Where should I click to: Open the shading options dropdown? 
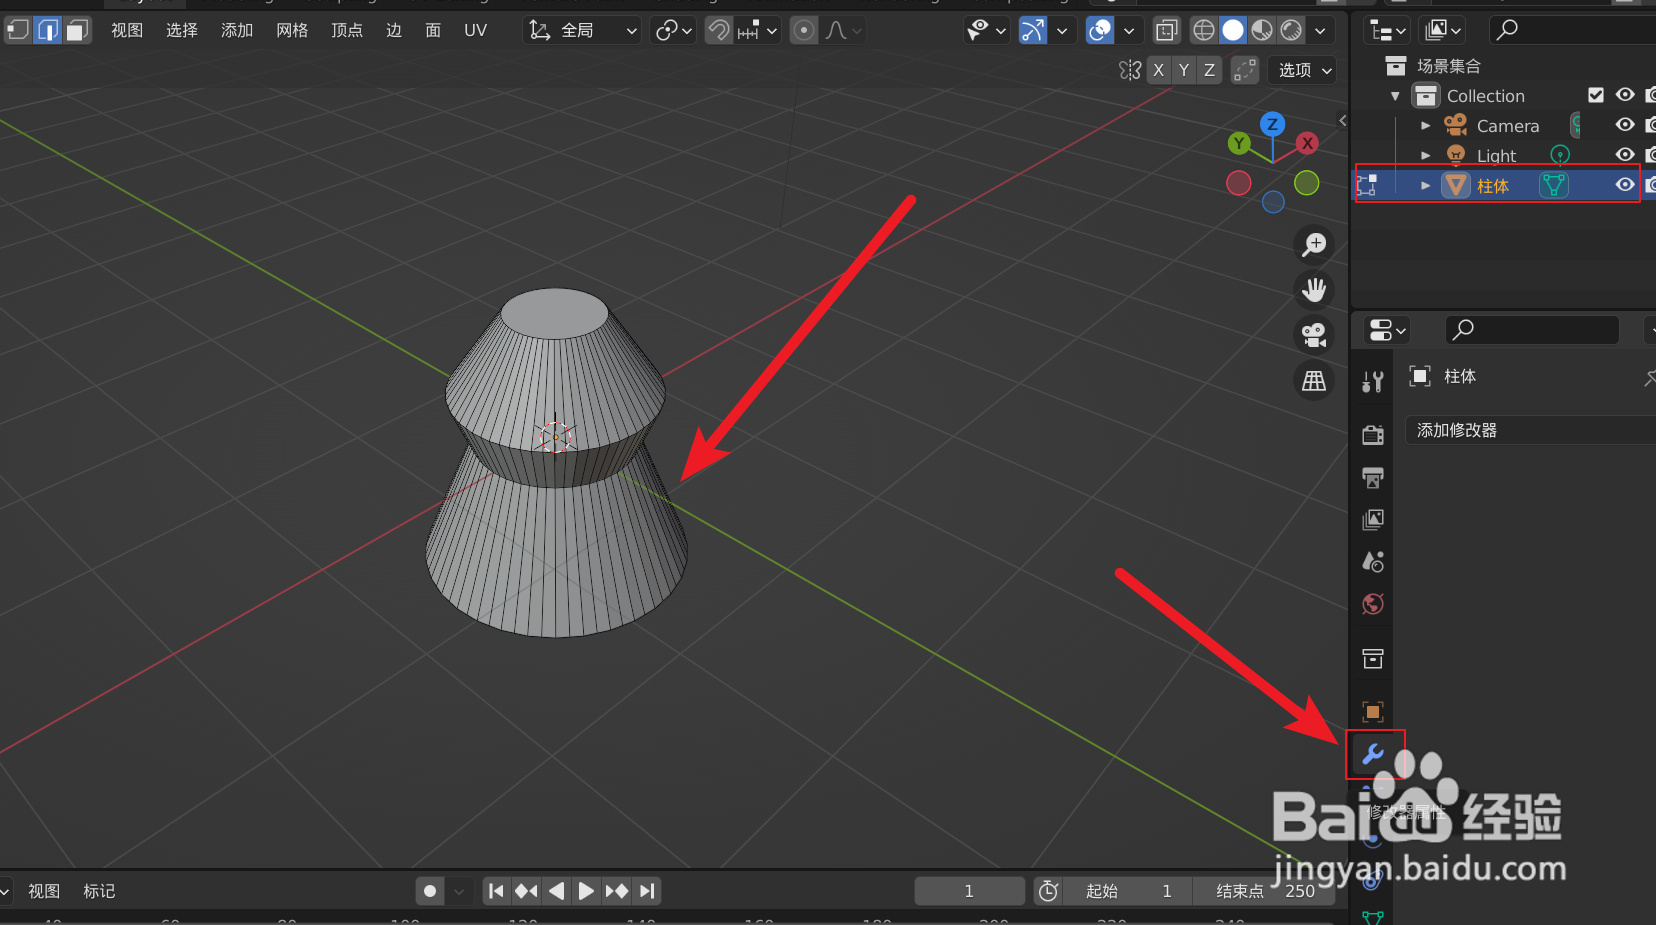(x=1320, y=30)
